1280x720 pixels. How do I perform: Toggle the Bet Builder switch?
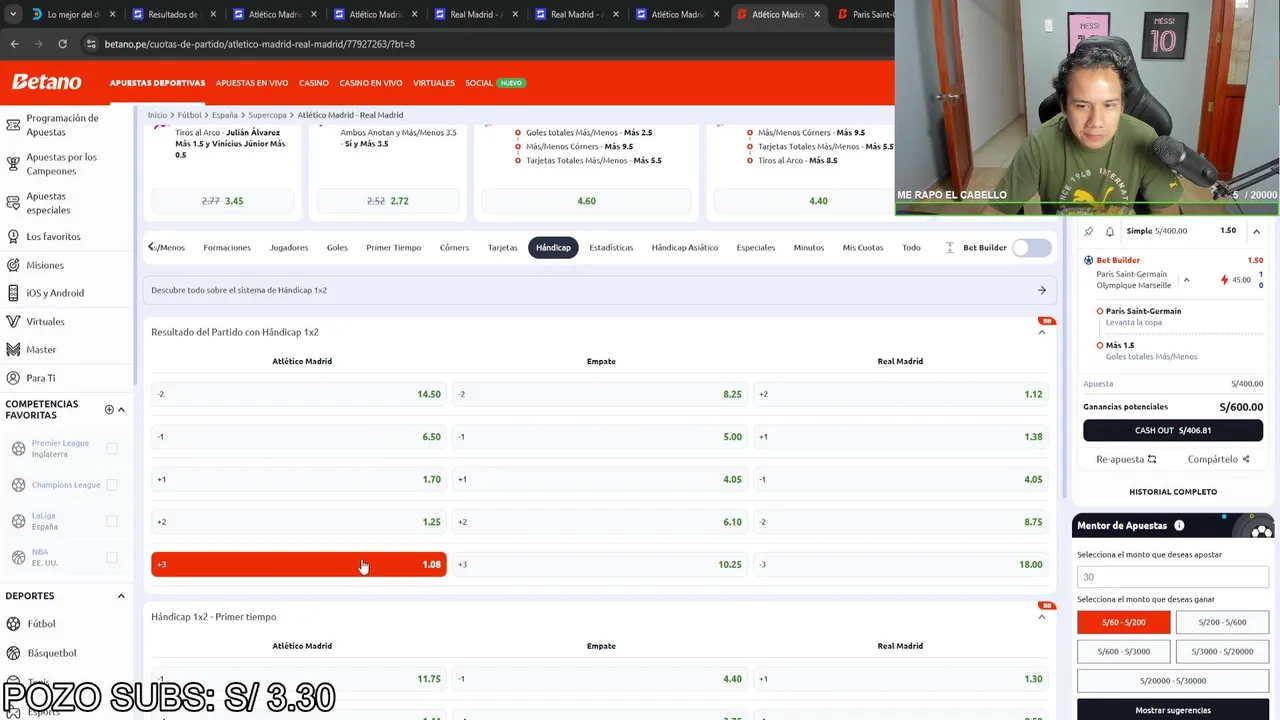1032,248
